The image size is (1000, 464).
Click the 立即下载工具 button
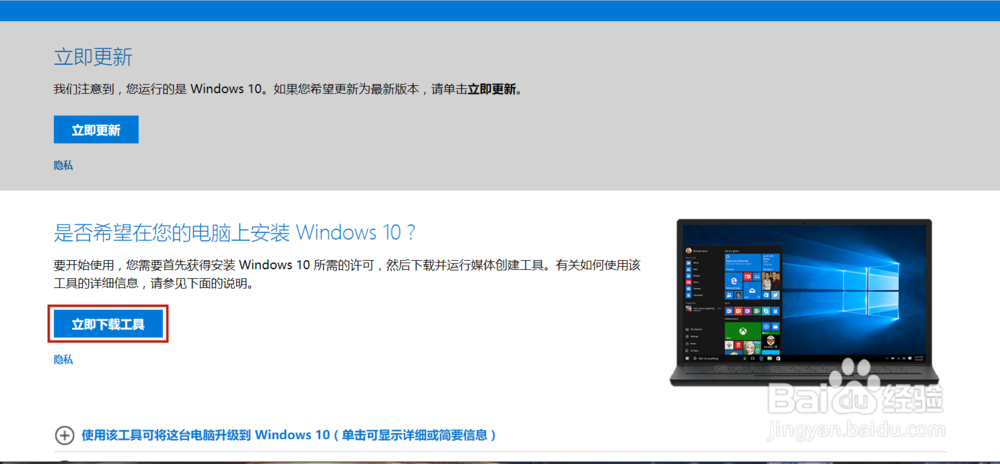click(108, 324)
